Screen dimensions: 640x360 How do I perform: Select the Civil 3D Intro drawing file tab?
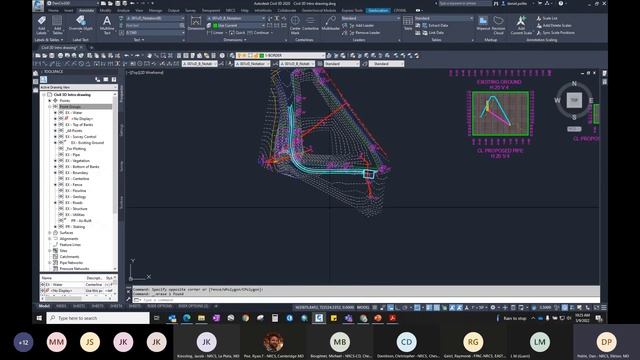[59, 48]
